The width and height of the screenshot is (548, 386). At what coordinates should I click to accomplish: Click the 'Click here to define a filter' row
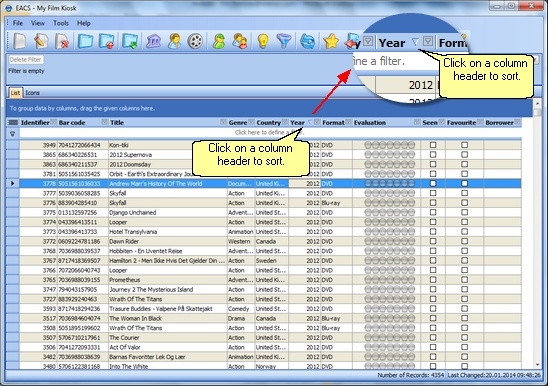coord(270,133)
